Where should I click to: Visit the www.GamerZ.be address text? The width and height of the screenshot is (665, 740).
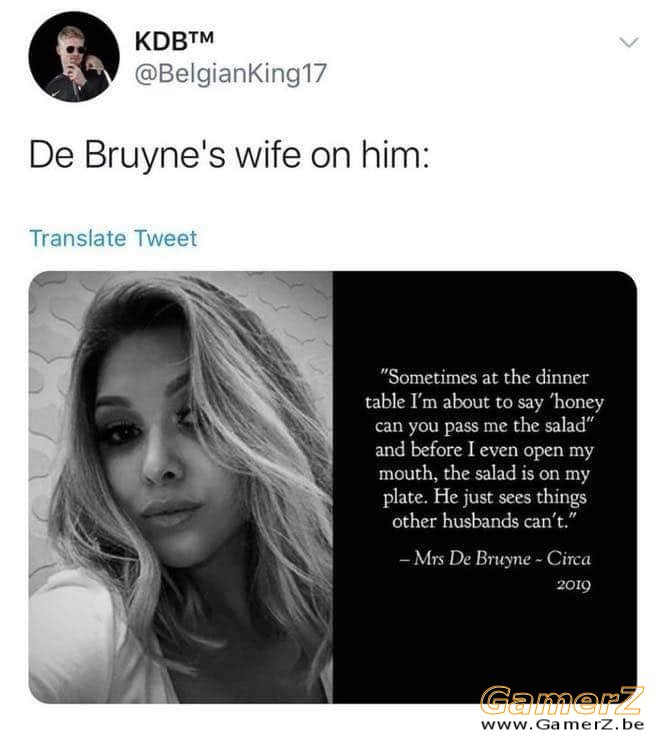click(x=563, y=723)
